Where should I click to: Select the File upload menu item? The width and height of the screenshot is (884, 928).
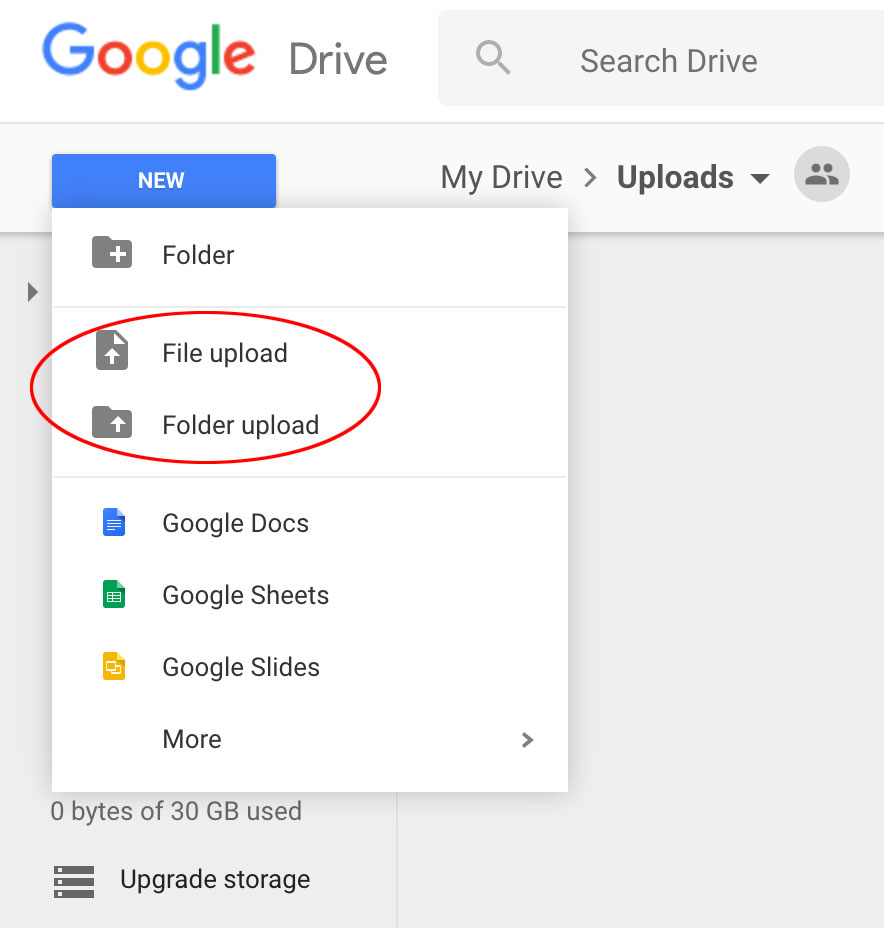pyautogui.click(x=224, y=353)
